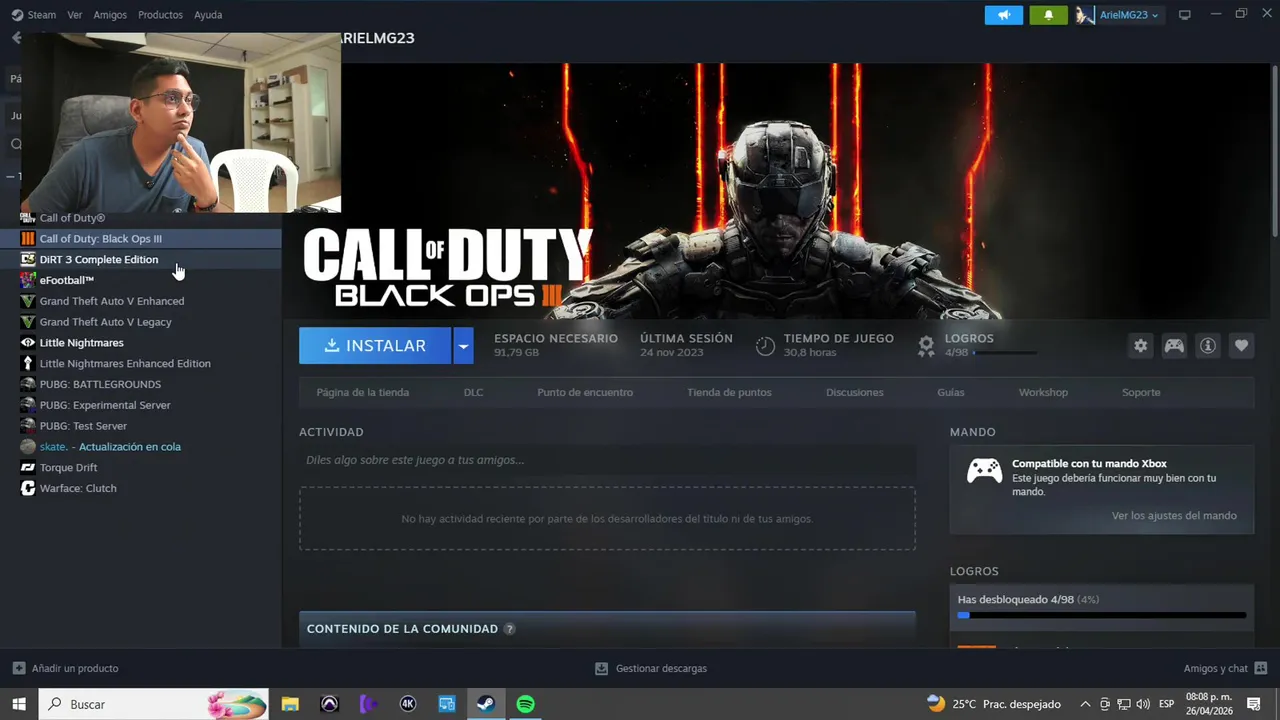Click the Steam taskbar icon
1280x720 pixels.
486,704
